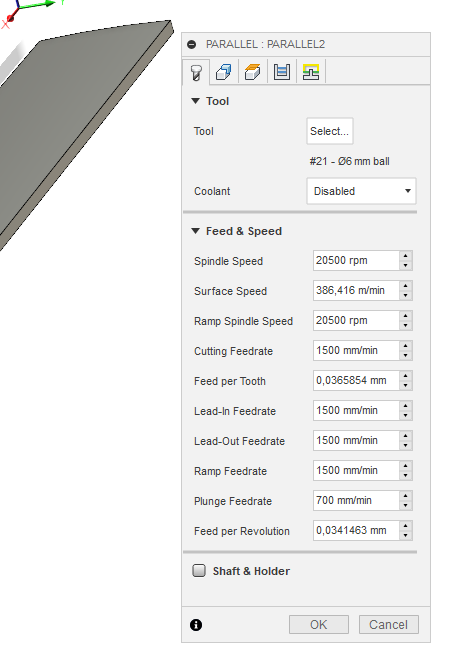Click the info icon at dialog bottom
Screen dimensions: 454x667
(196, 625)
